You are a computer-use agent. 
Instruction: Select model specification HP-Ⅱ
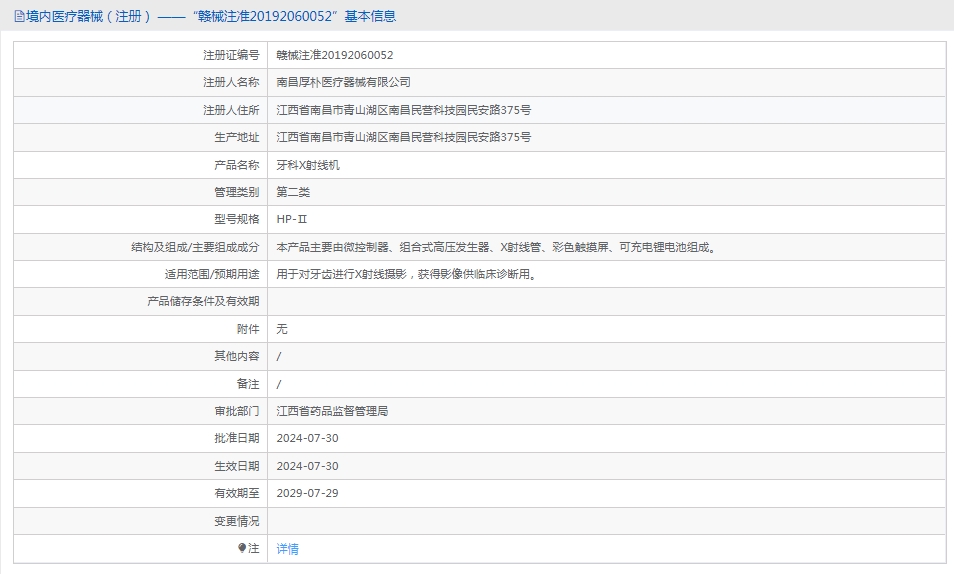[291, 219]
